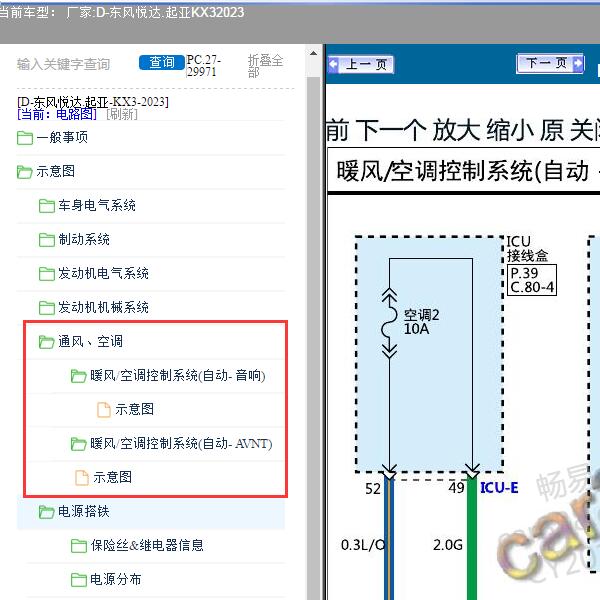The height and width of the screenshot is (600, 600).
Task: Open 电源分布 tree item
Action: (116, 579)
